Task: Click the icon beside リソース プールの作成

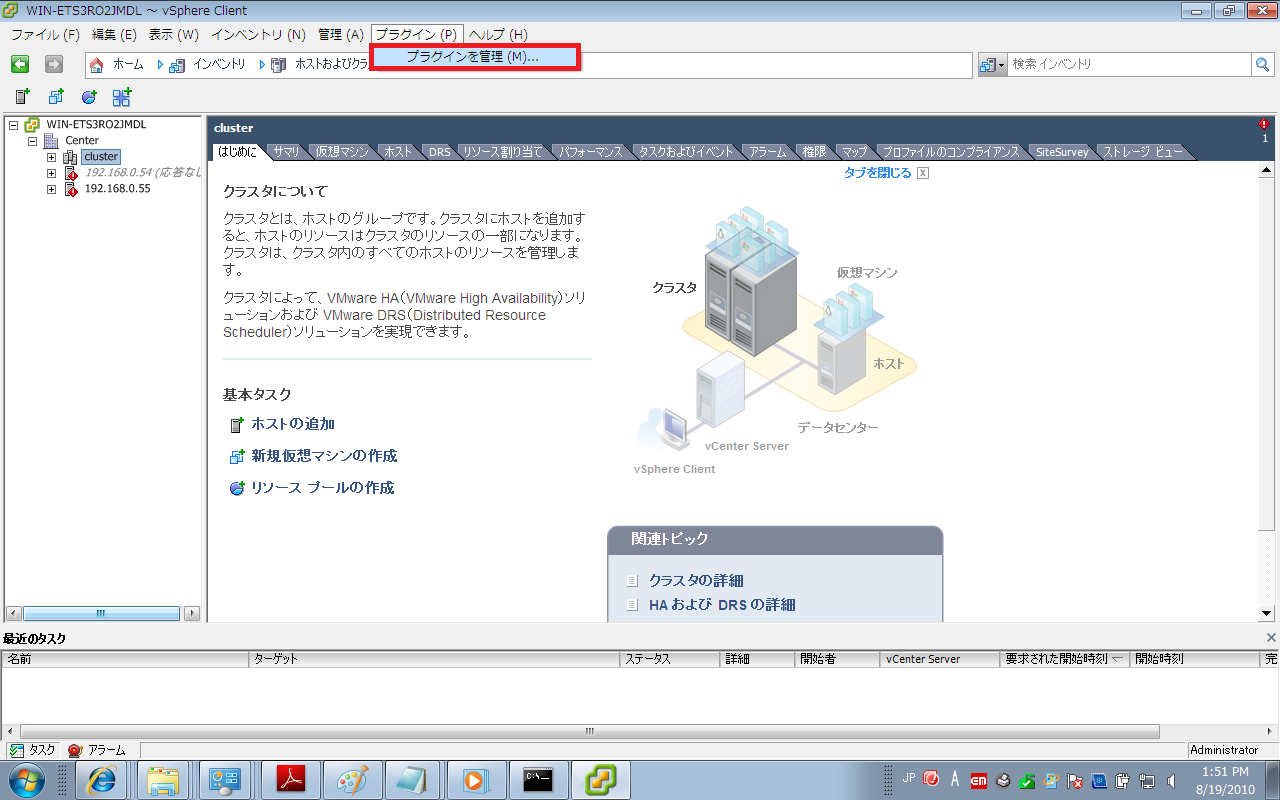Action: [x=237, y=489]
